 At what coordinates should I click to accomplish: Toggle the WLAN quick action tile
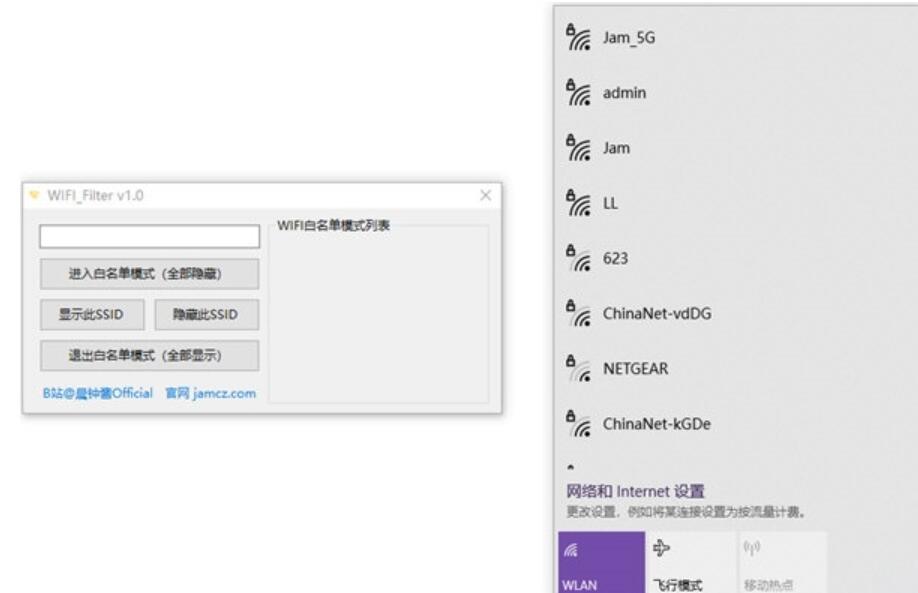pos(601,562)
